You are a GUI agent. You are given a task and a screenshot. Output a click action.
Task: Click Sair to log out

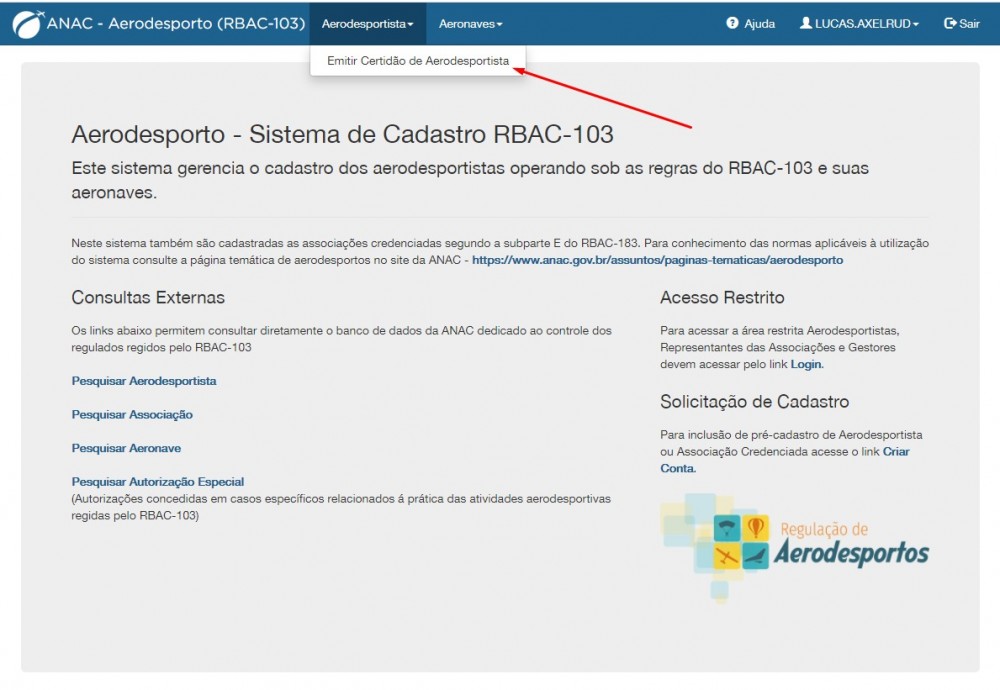(x=962, y=24)
